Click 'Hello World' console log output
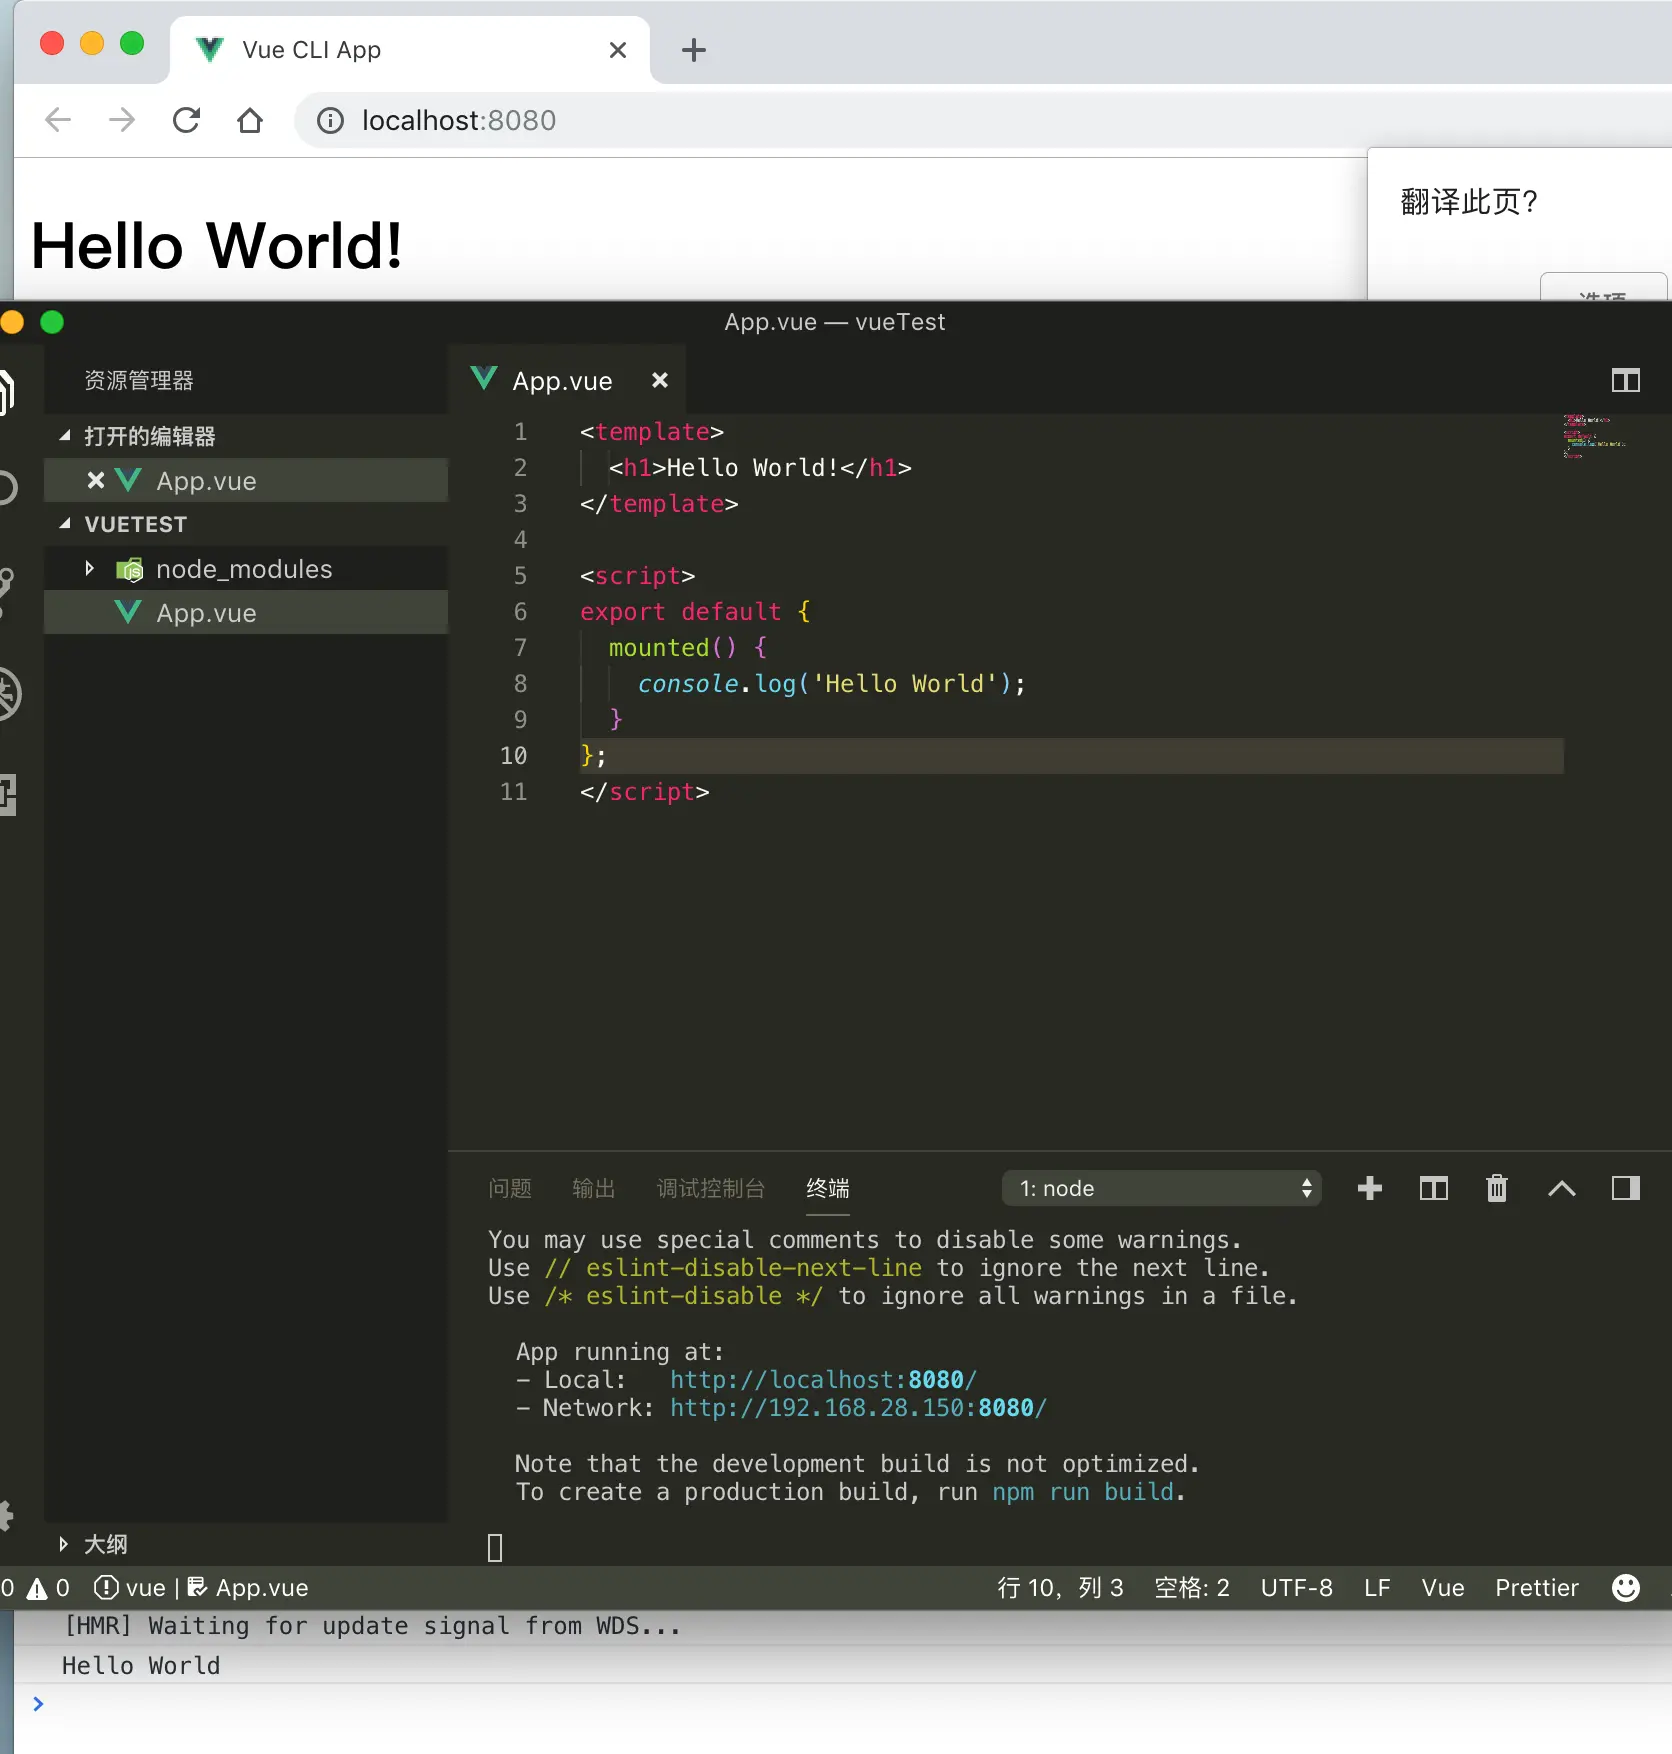The image size is (1672, 1754). point(141,1666)
